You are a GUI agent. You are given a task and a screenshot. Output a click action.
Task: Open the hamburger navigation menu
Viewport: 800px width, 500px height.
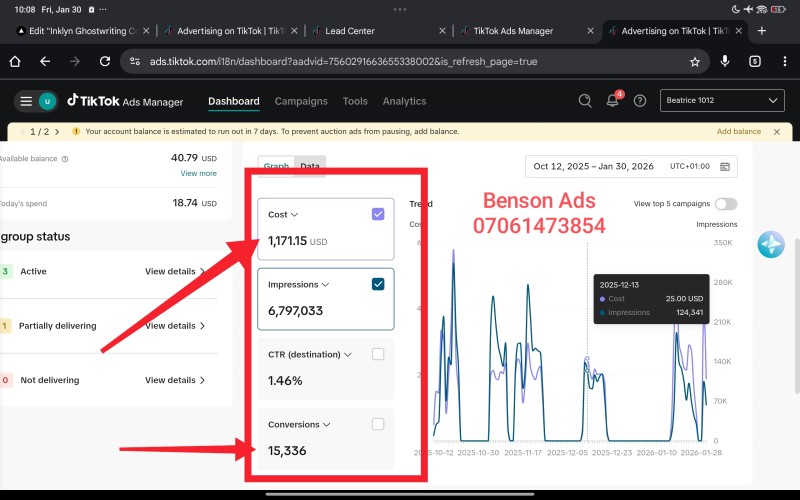coord(26,101)
